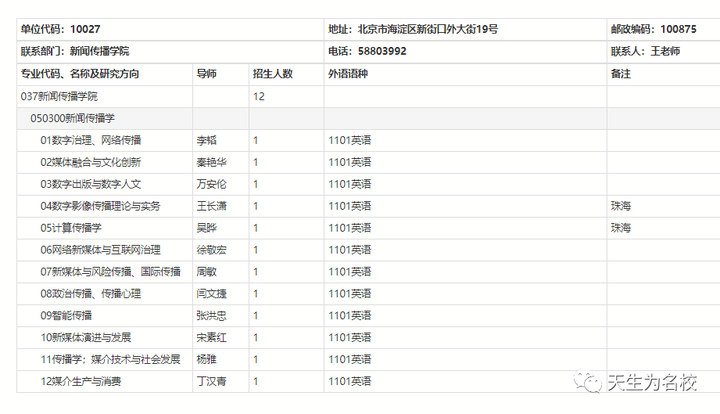The height and width of the screenshot is (414, 720).
Task: Click '11传播学；媒介技术与社会发展' direction
Action: pyautogui.click(x=110, y=359)
